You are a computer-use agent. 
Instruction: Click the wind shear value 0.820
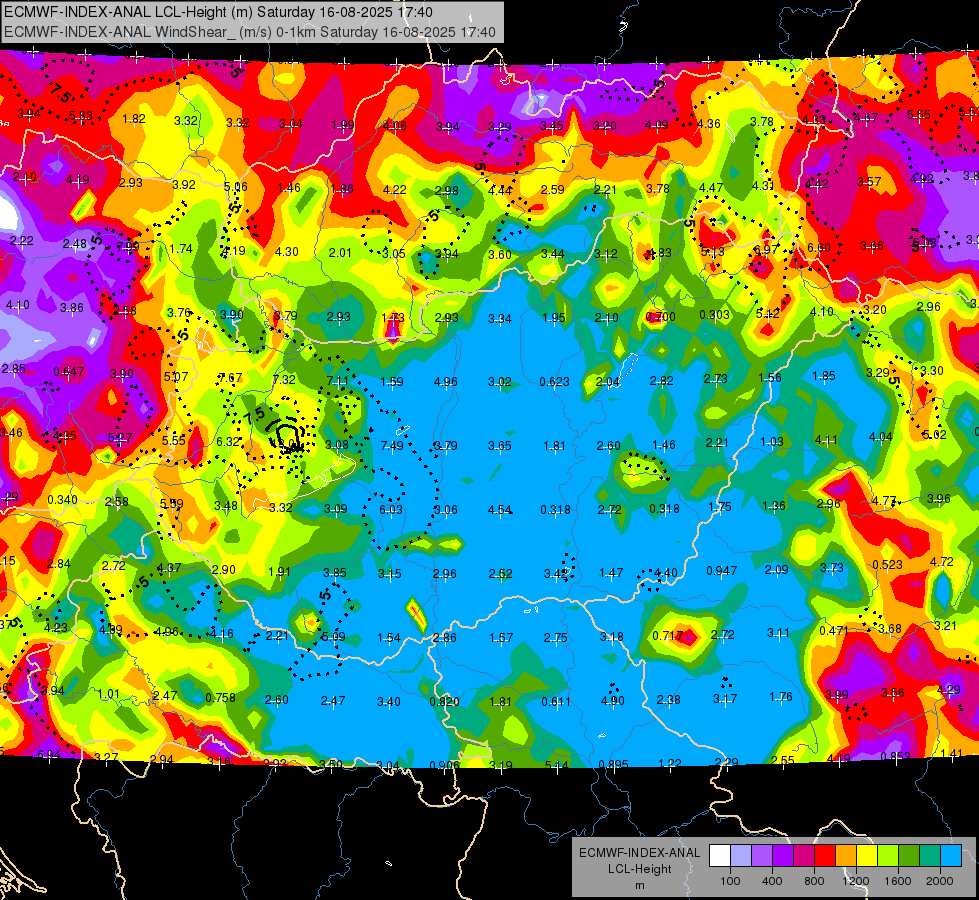pyautogui.click(x=444, y=701)
